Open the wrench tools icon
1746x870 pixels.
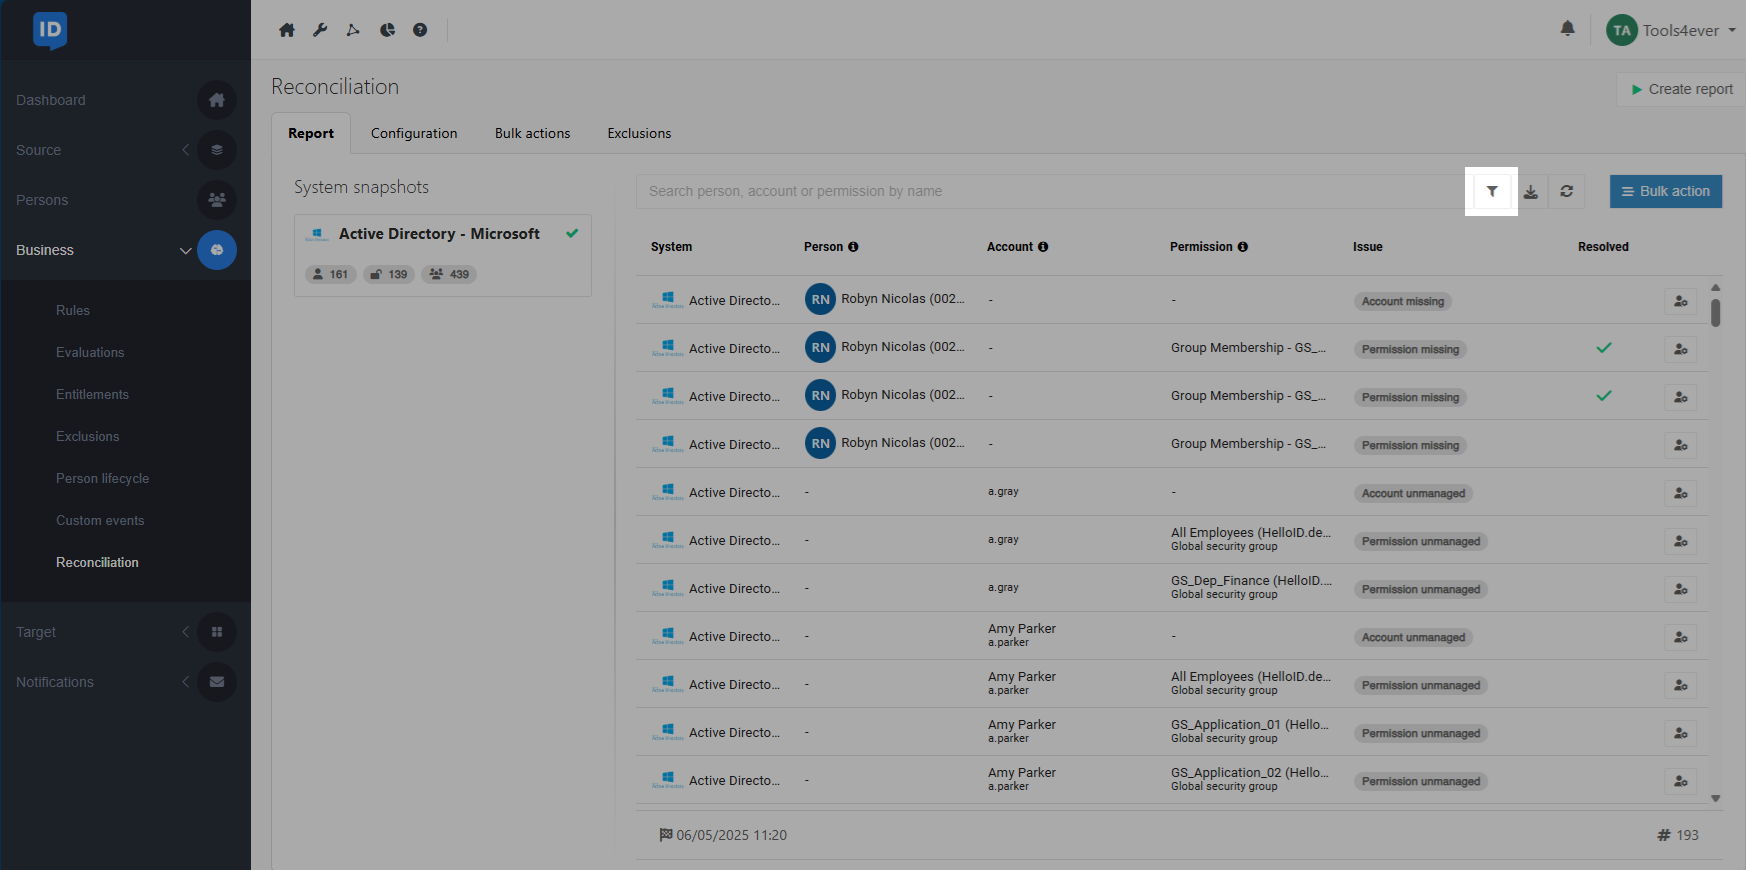[320, 30]
